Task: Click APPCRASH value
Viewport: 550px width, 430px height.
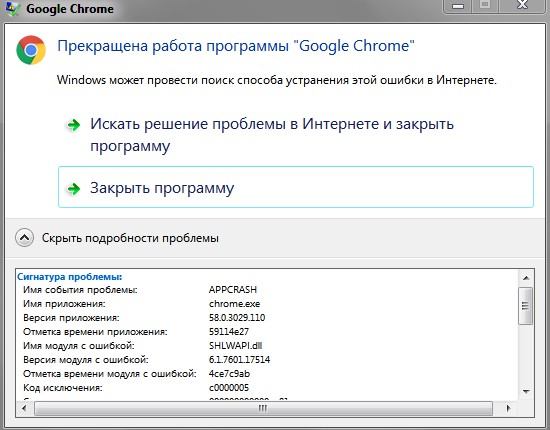Action: [x=233, y=290]
